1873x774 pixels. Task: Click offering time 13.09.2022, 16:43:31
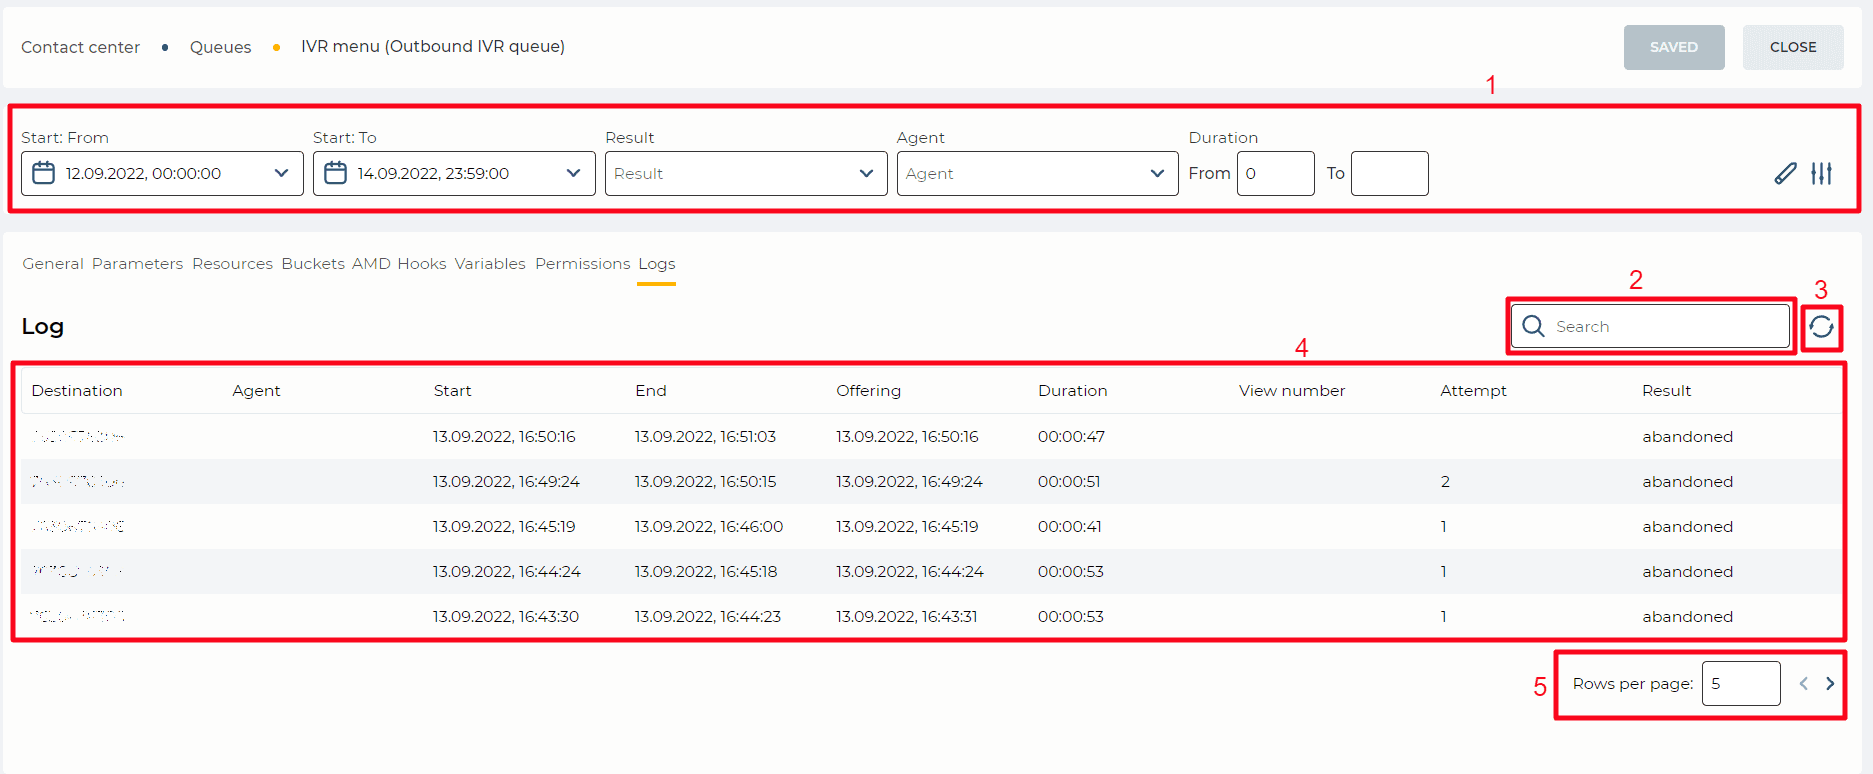(x=907, y=617)
